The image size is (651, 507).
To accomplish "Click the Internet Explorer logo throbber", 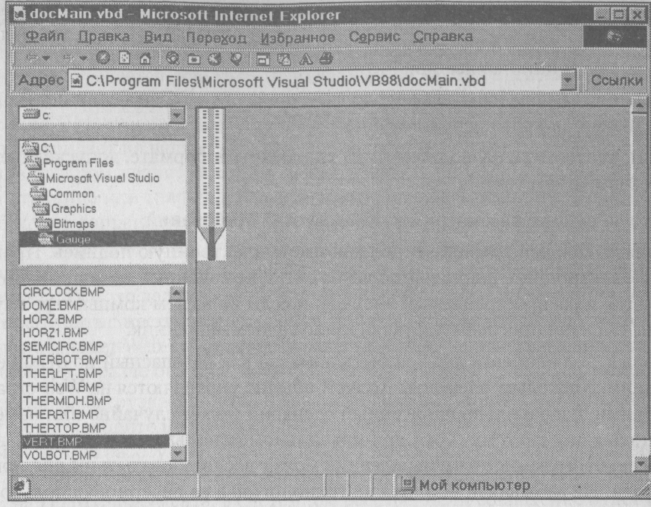I will point(615,37).
